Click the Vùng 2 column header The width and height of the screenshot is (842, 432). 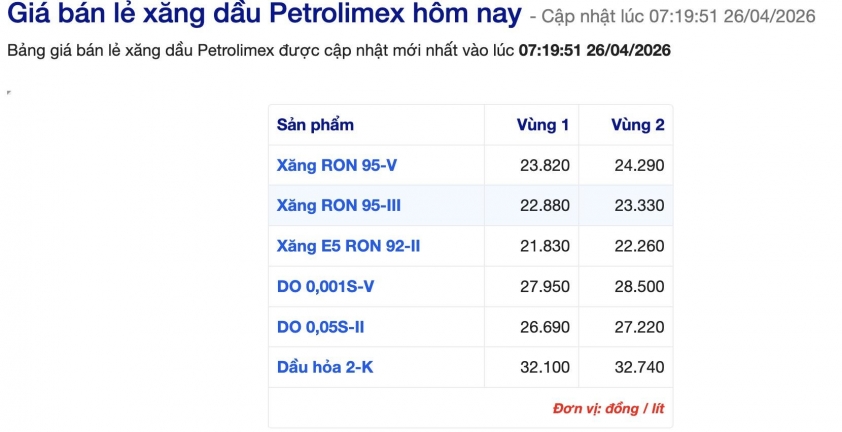point(638,125)
